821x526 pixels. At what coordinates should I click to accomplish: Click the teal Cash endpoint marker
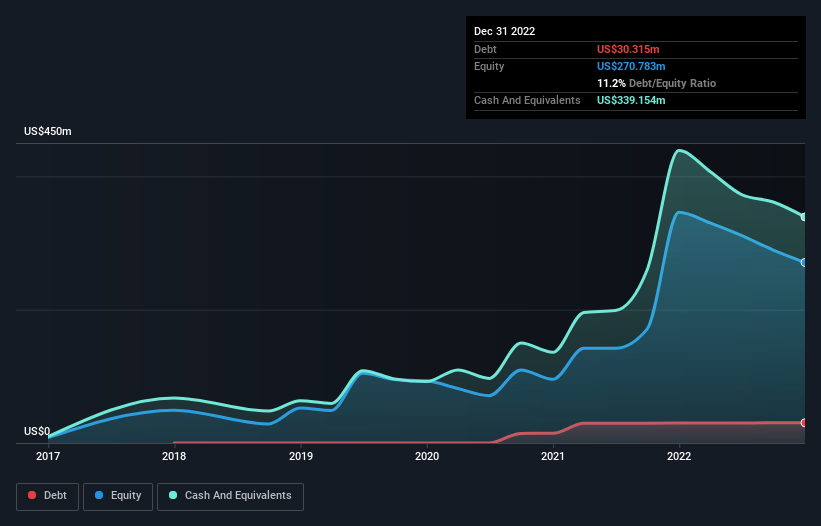tap(804, 217)
